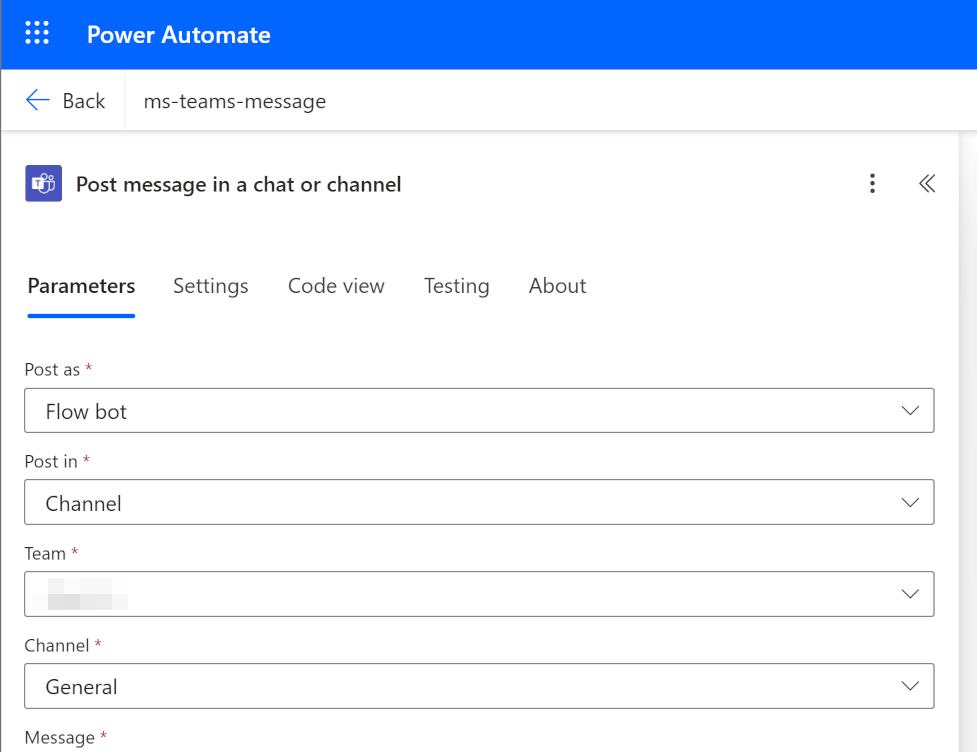Open the app launcher waffle icon

[x=37, y=33]
